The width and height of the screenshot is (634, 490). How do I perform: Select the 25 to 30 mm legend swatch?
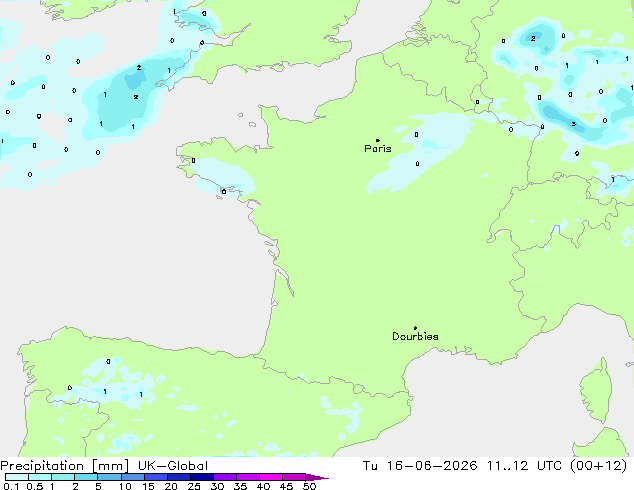coord(201,477)
